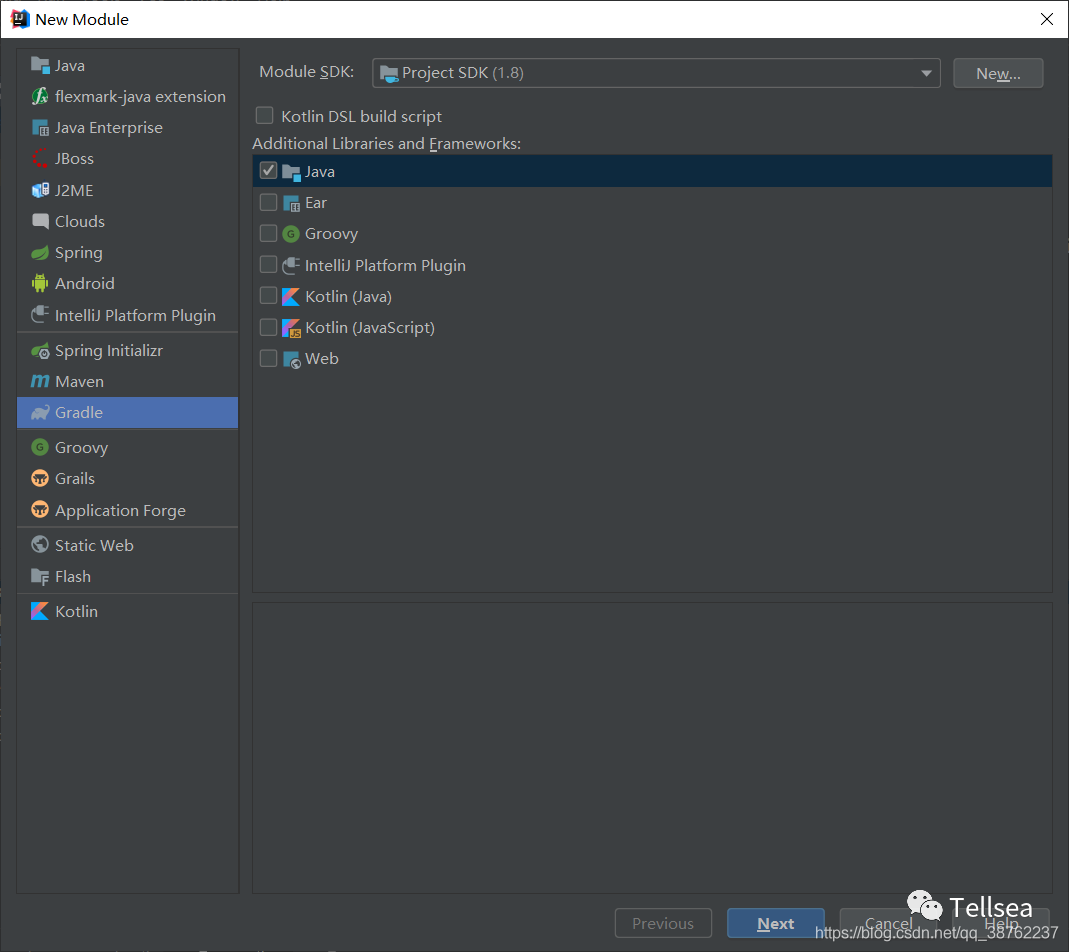Click IntelliJ Platform Plugin framework icon

291,265
